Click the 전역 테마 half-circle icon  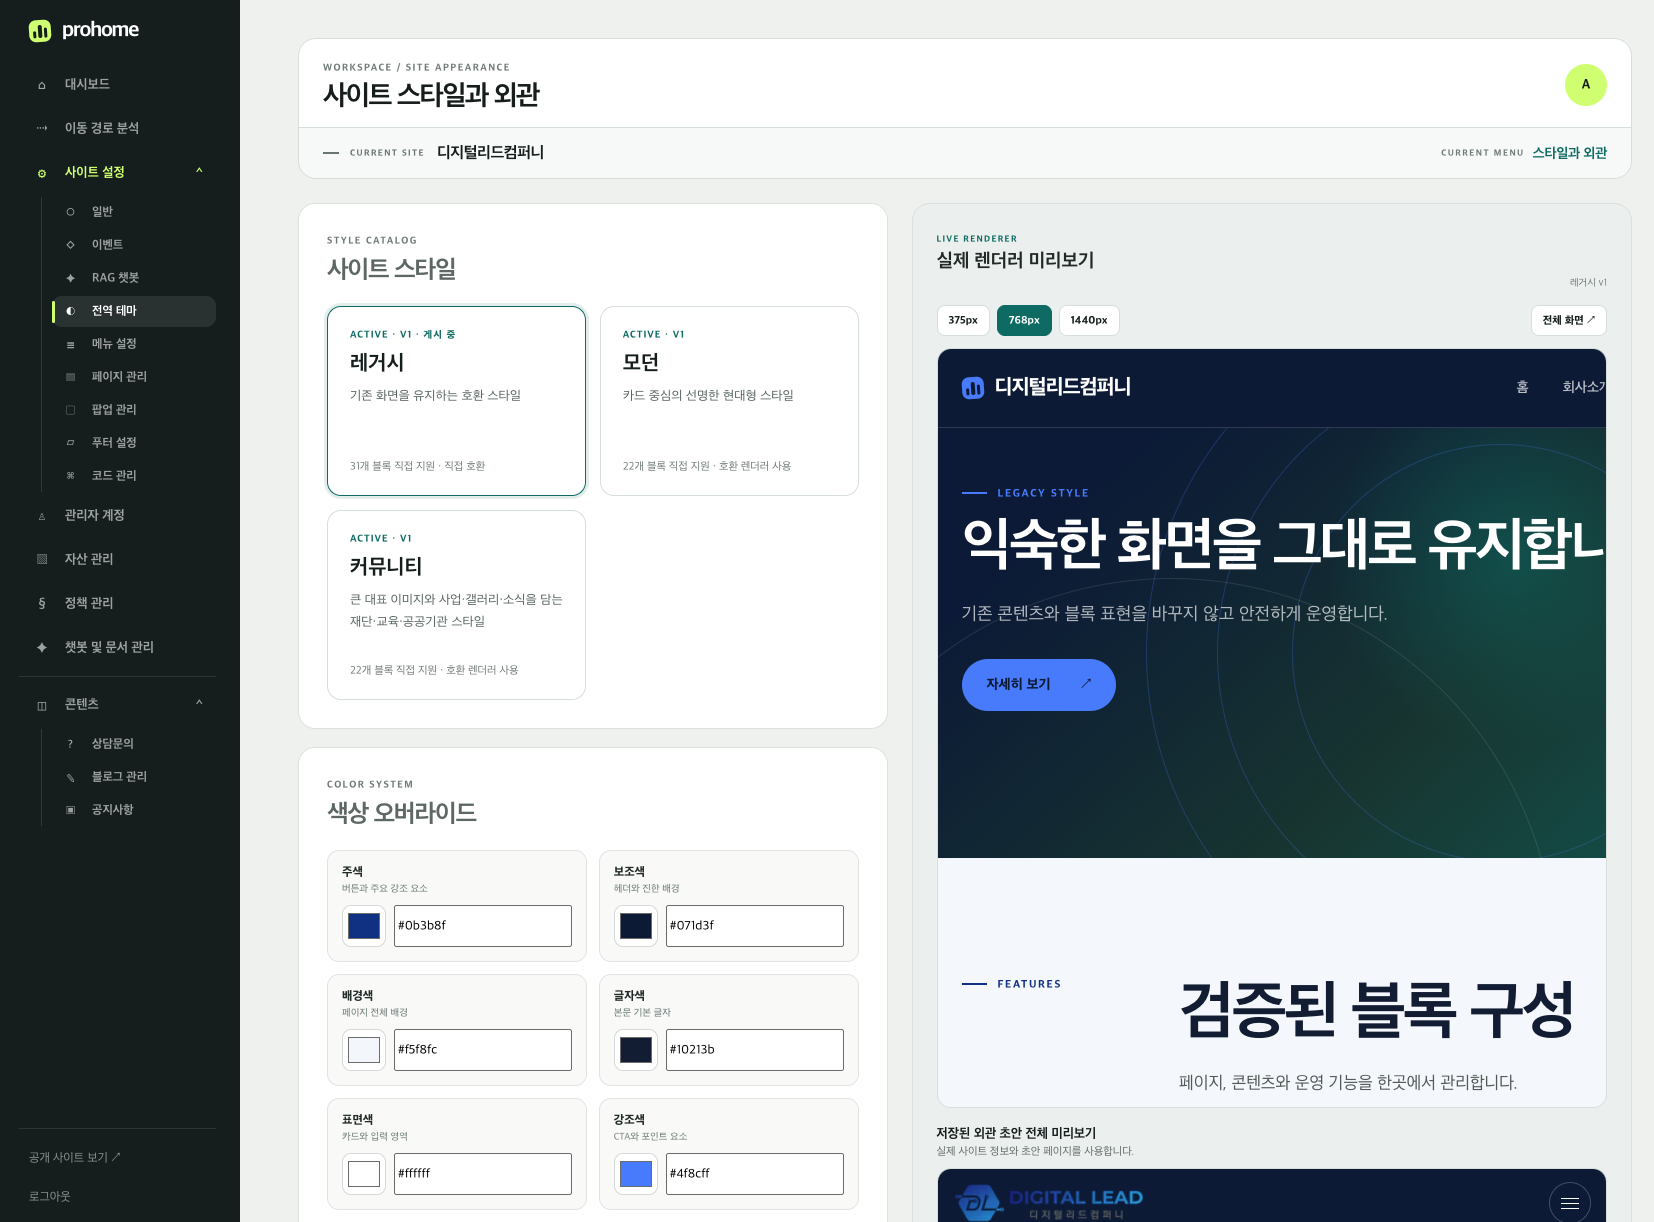70,311
